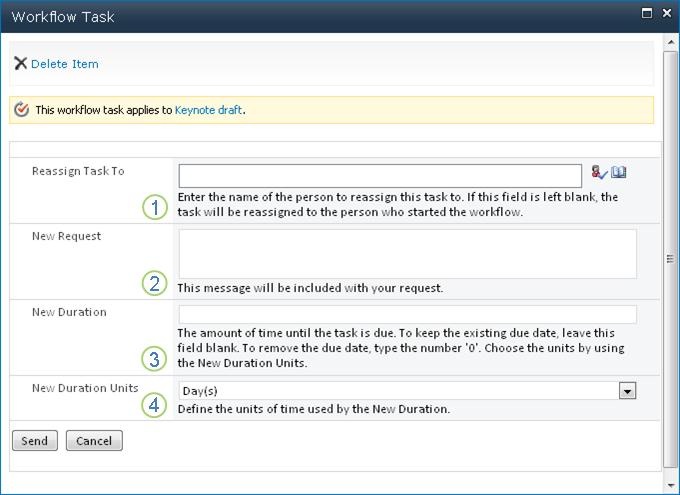The image size is (680, 495).
Task: Open the Keynote draft link
Action: pos(208,110)
